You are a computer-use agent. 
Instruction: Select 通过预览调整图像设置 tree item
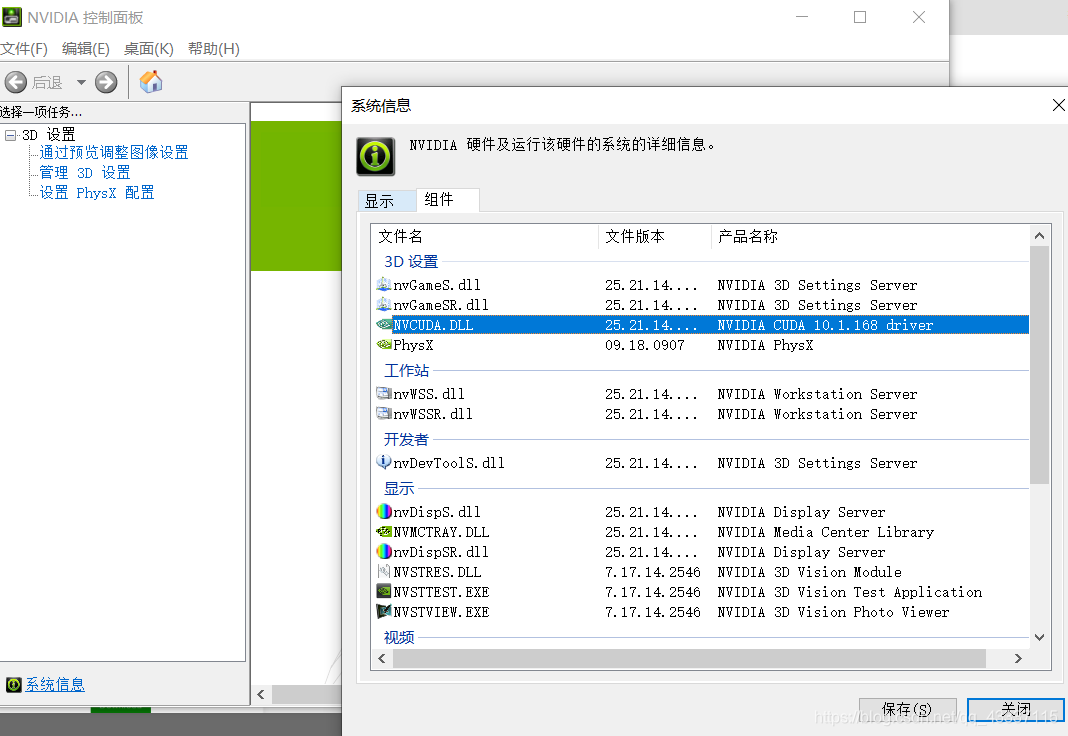[x=114, y=153]
